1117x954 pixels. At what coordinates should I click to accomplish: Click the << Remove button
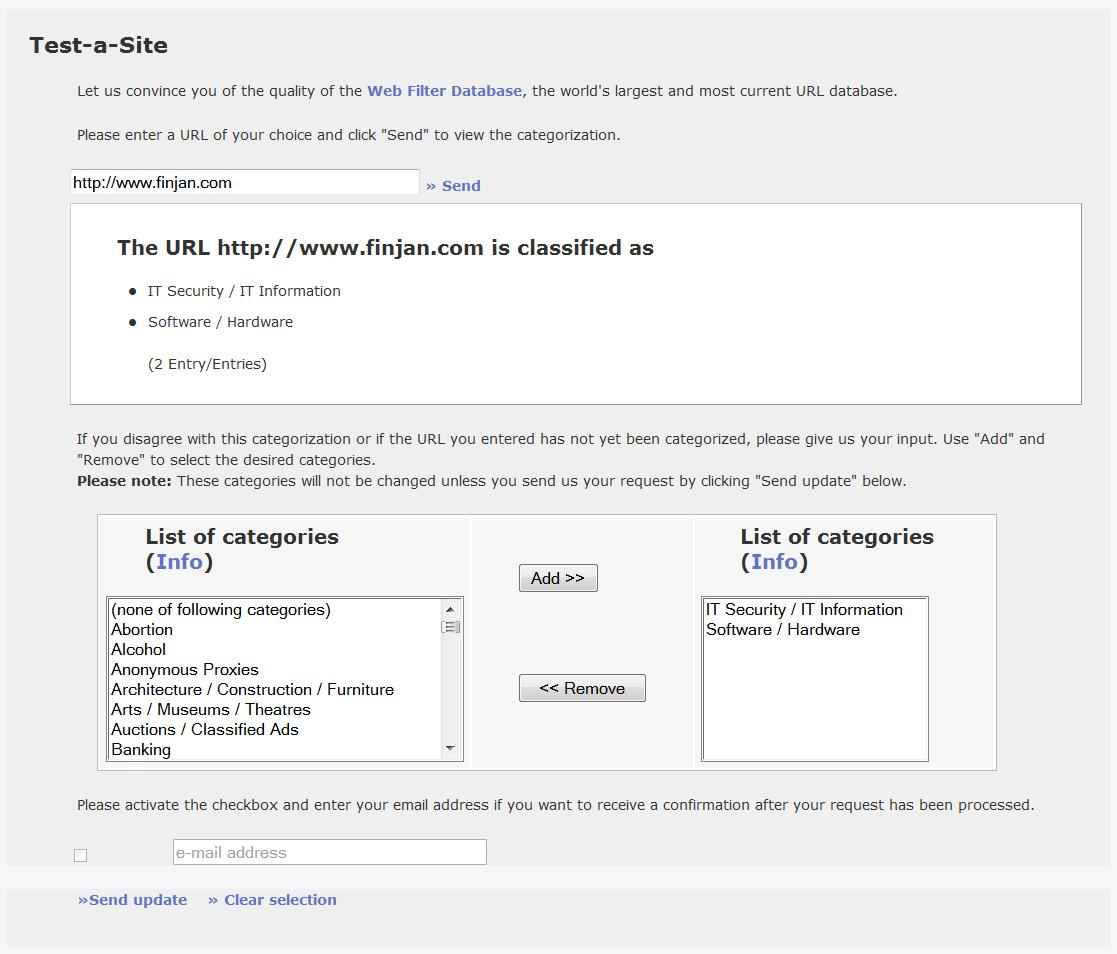coord(582,688)
